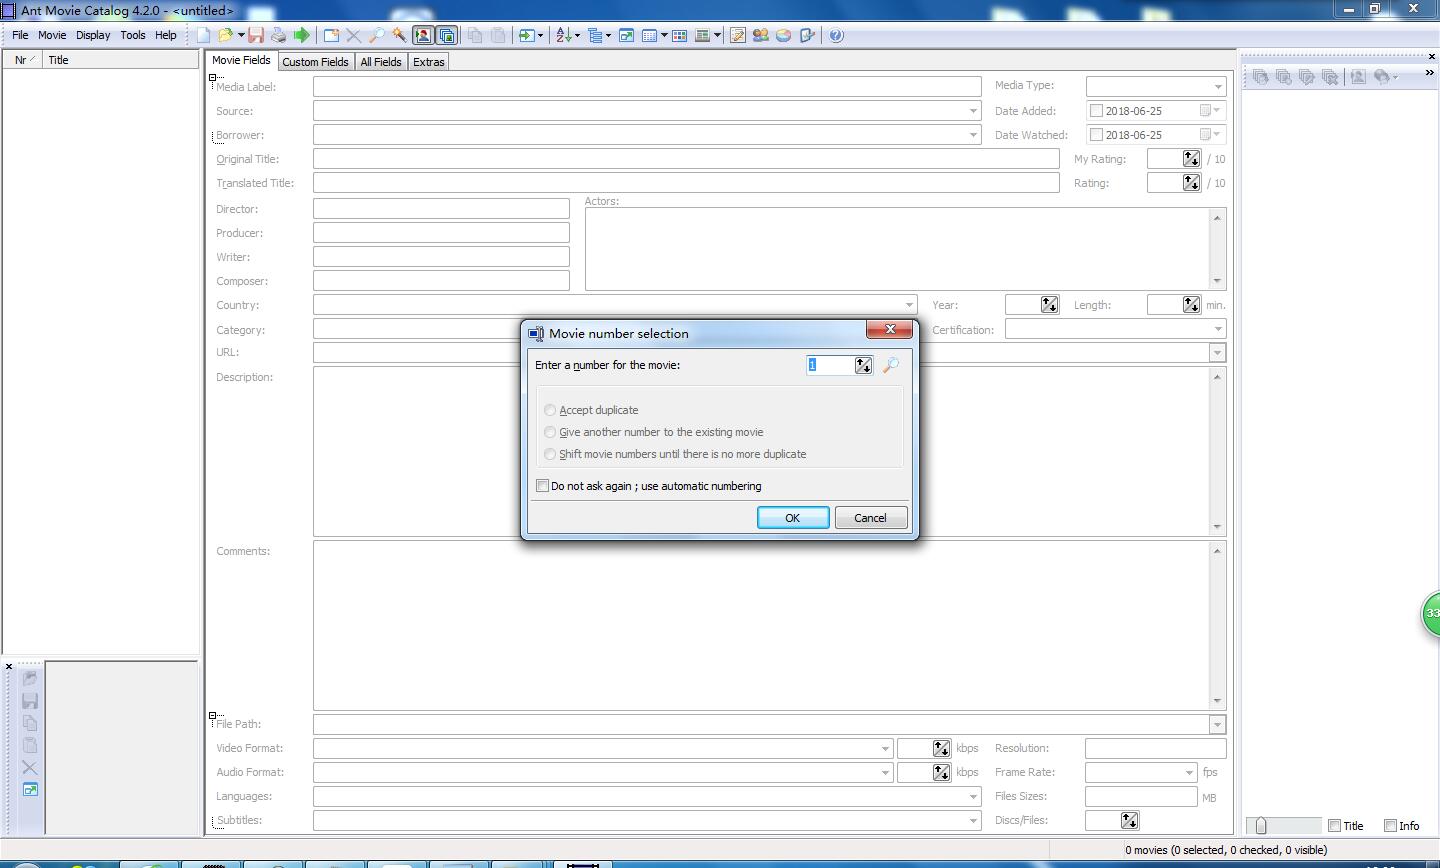The width and height of the screenshot is (1440, 868).
Task: Expand the Media Type dropdown
Action: coord(1218,87)
